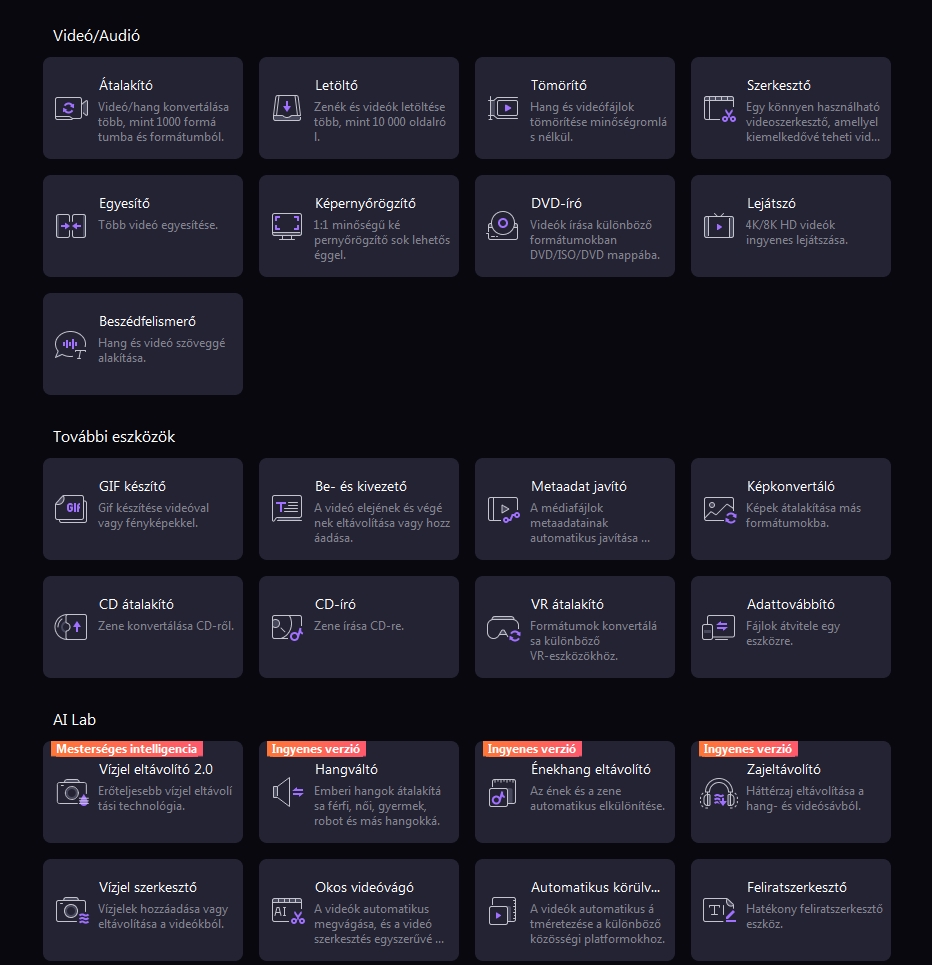
Task: Click the Hangváltó speaker icon
Action: coord(287,792)
